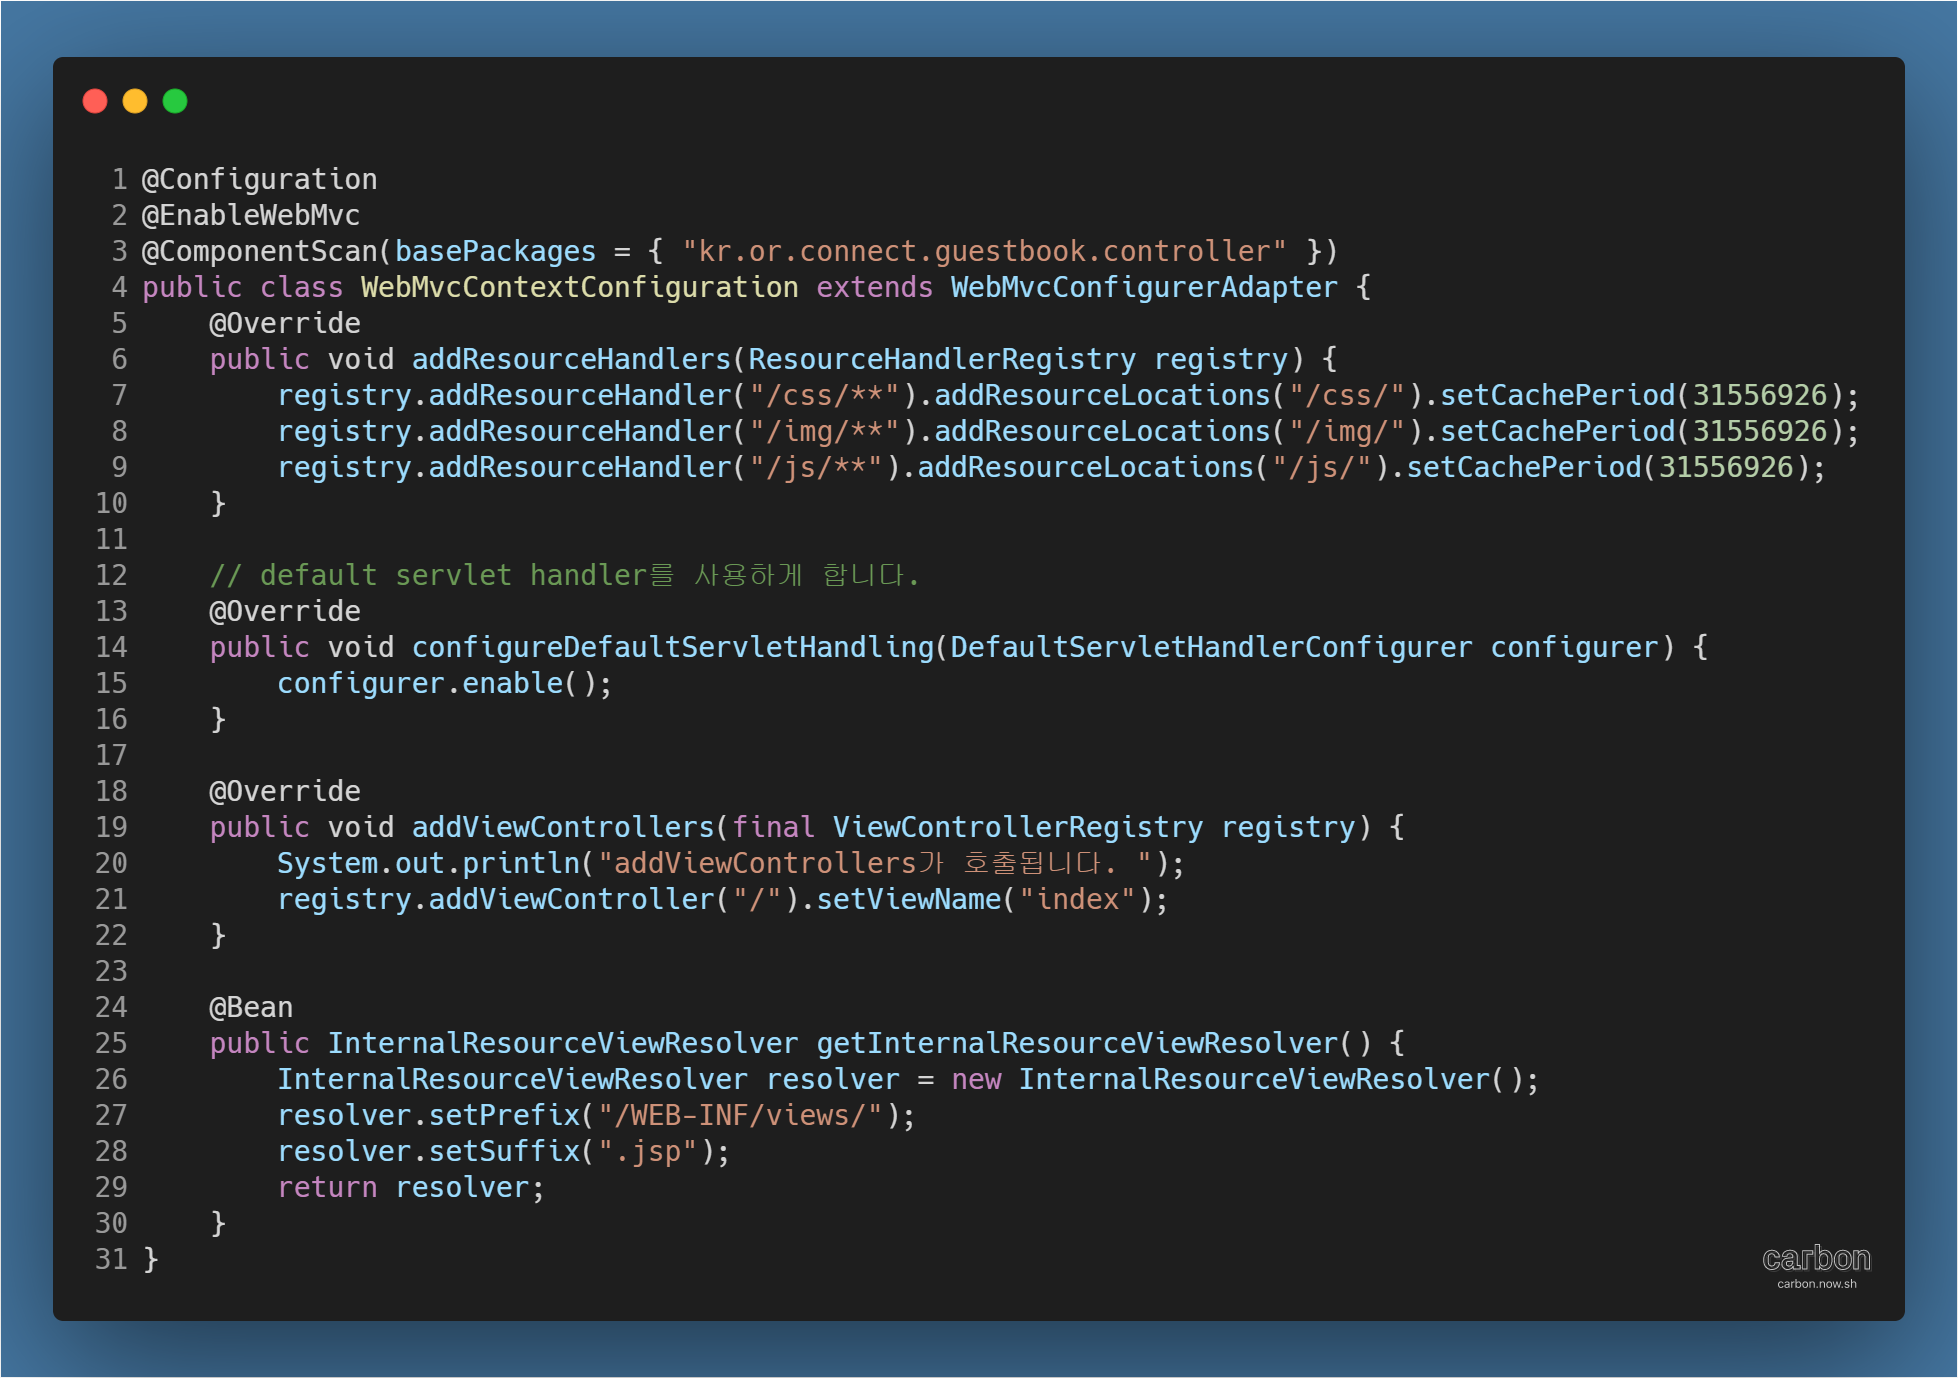This screenshot has height=1378, width=1958.
Task: Click the green maximize window dot
Action: (x=175, y=101)
